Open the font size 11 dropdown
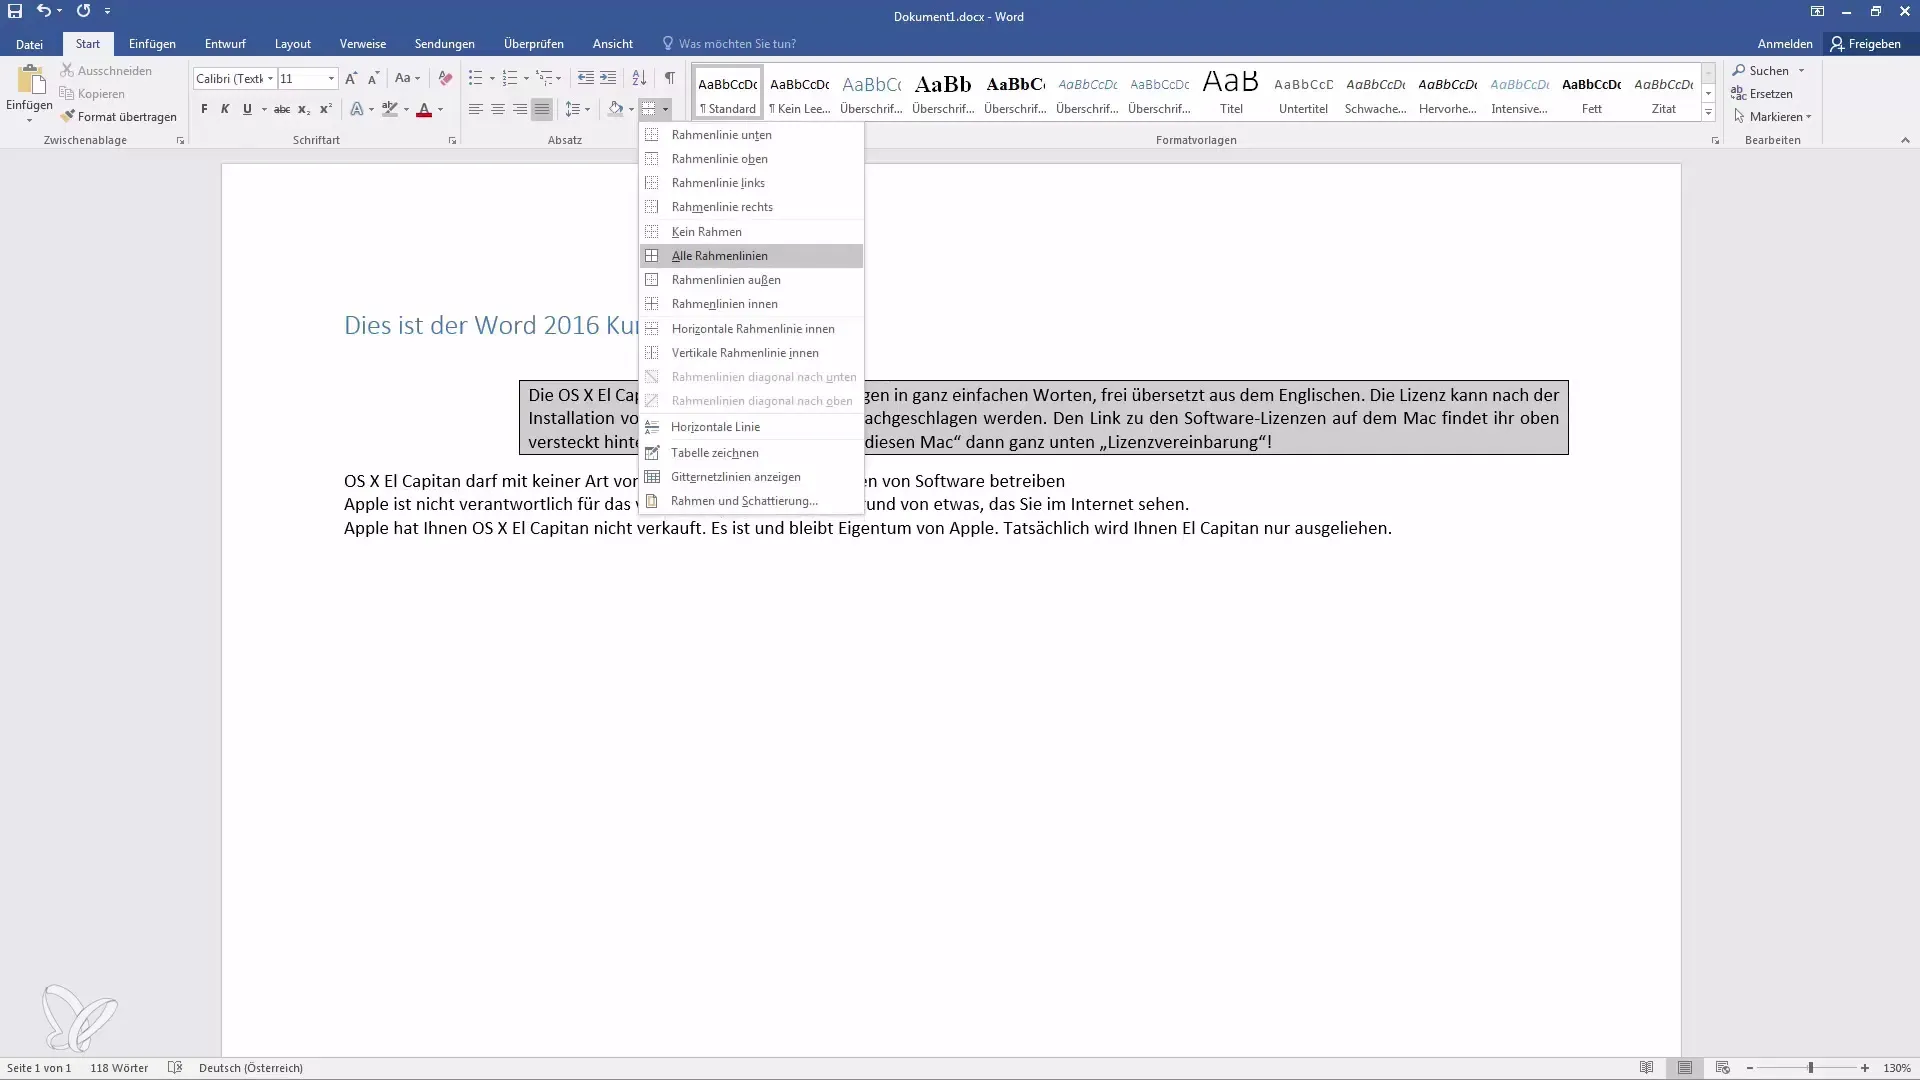The image size is (1920, 1080). (x=331, y=78)
